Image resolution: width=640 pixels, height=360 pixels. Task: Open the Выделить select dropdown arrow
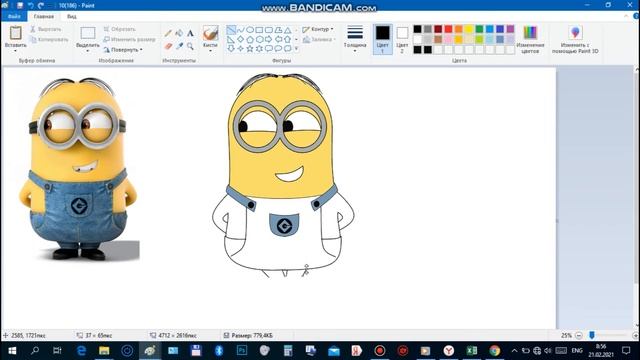coord(88,51)
